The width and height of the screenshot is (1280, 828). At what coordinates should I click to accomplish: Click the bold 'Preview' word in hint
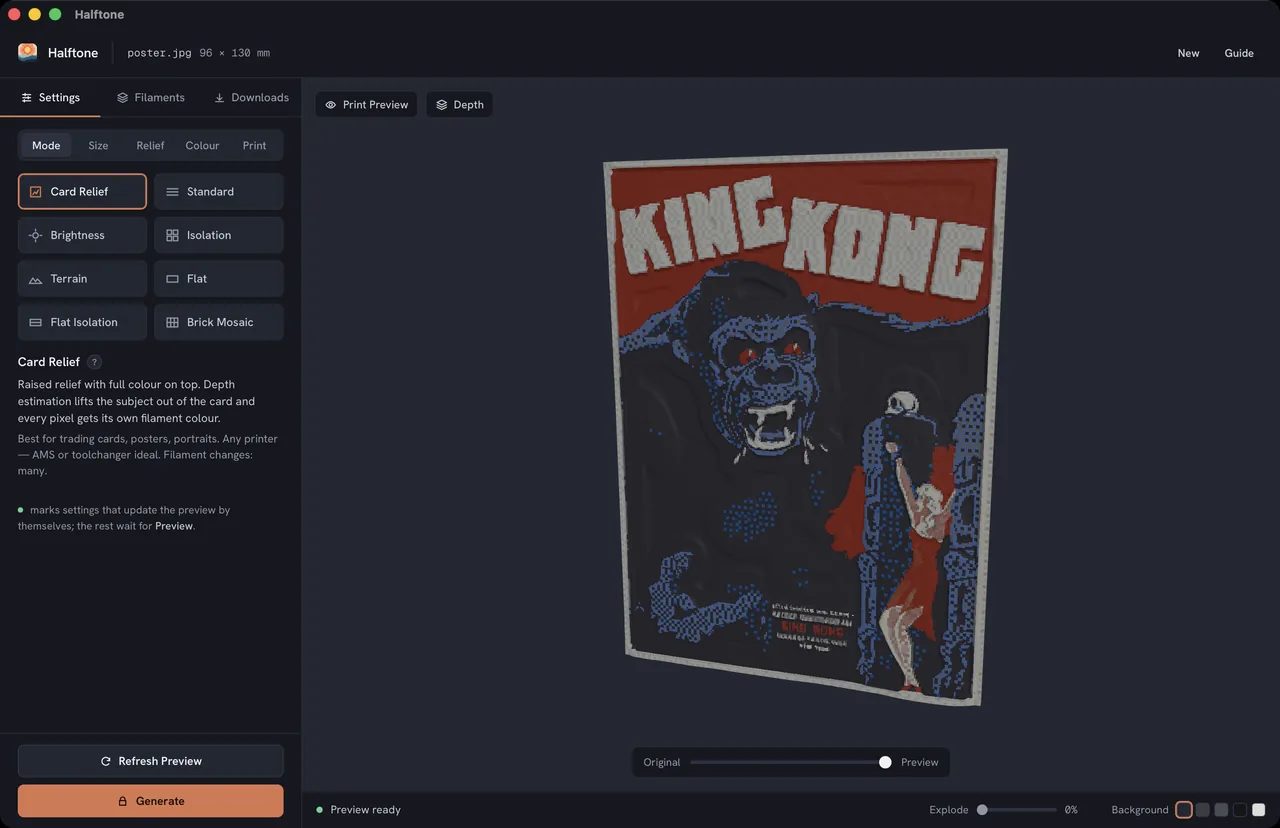[173, 526]
